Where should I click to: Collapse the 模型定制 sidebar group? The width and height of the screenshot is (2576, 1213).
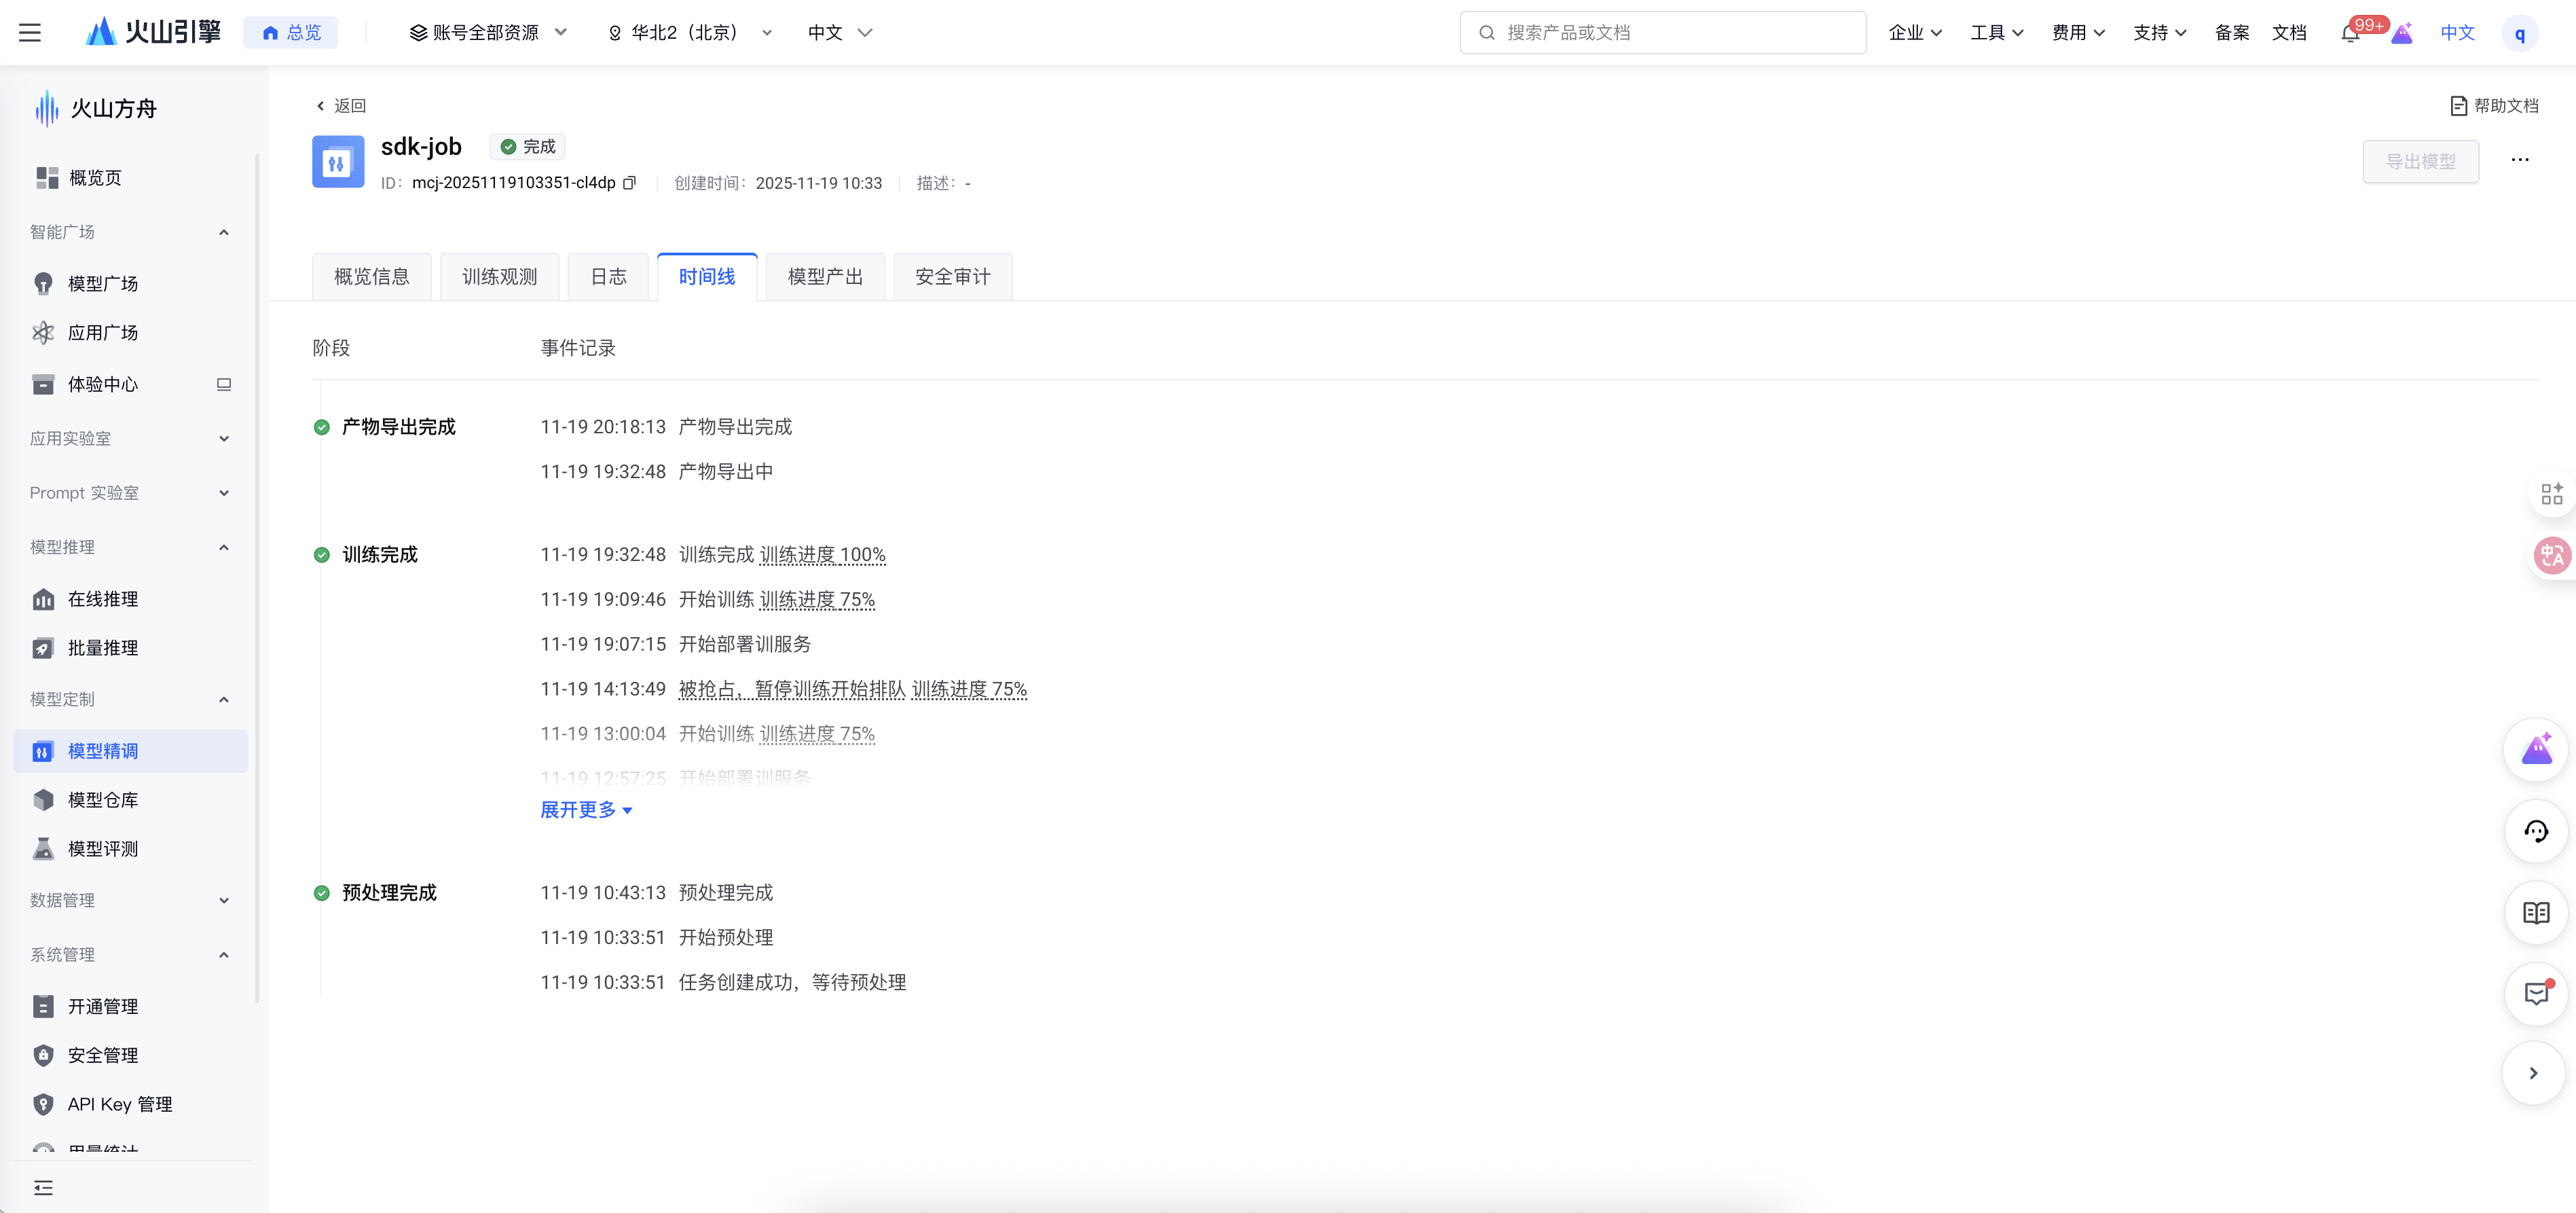click(x=224, y=698)
